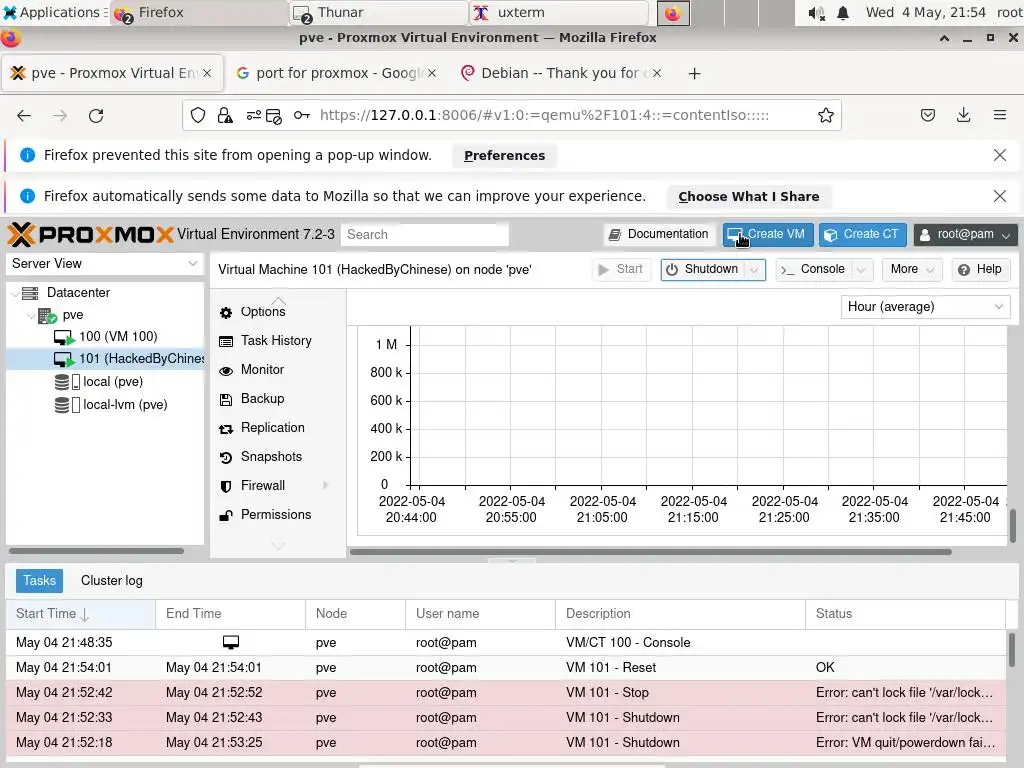Dismiss the pop-up blocked notification bar
The image size is (1024, 768).
tap(999, 155)
